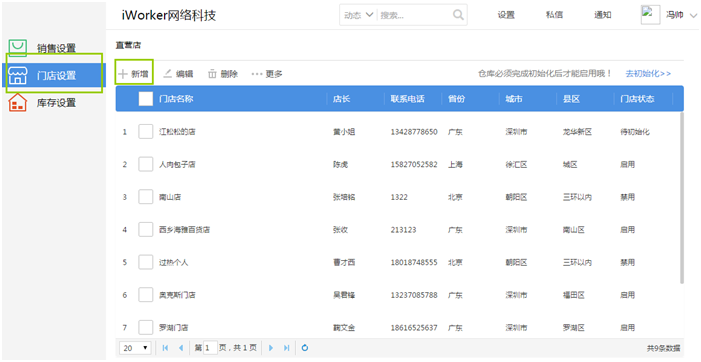This screenshot has width=701, height=362.
Task: Click phone value 1322
Action: tap(399, 197)
